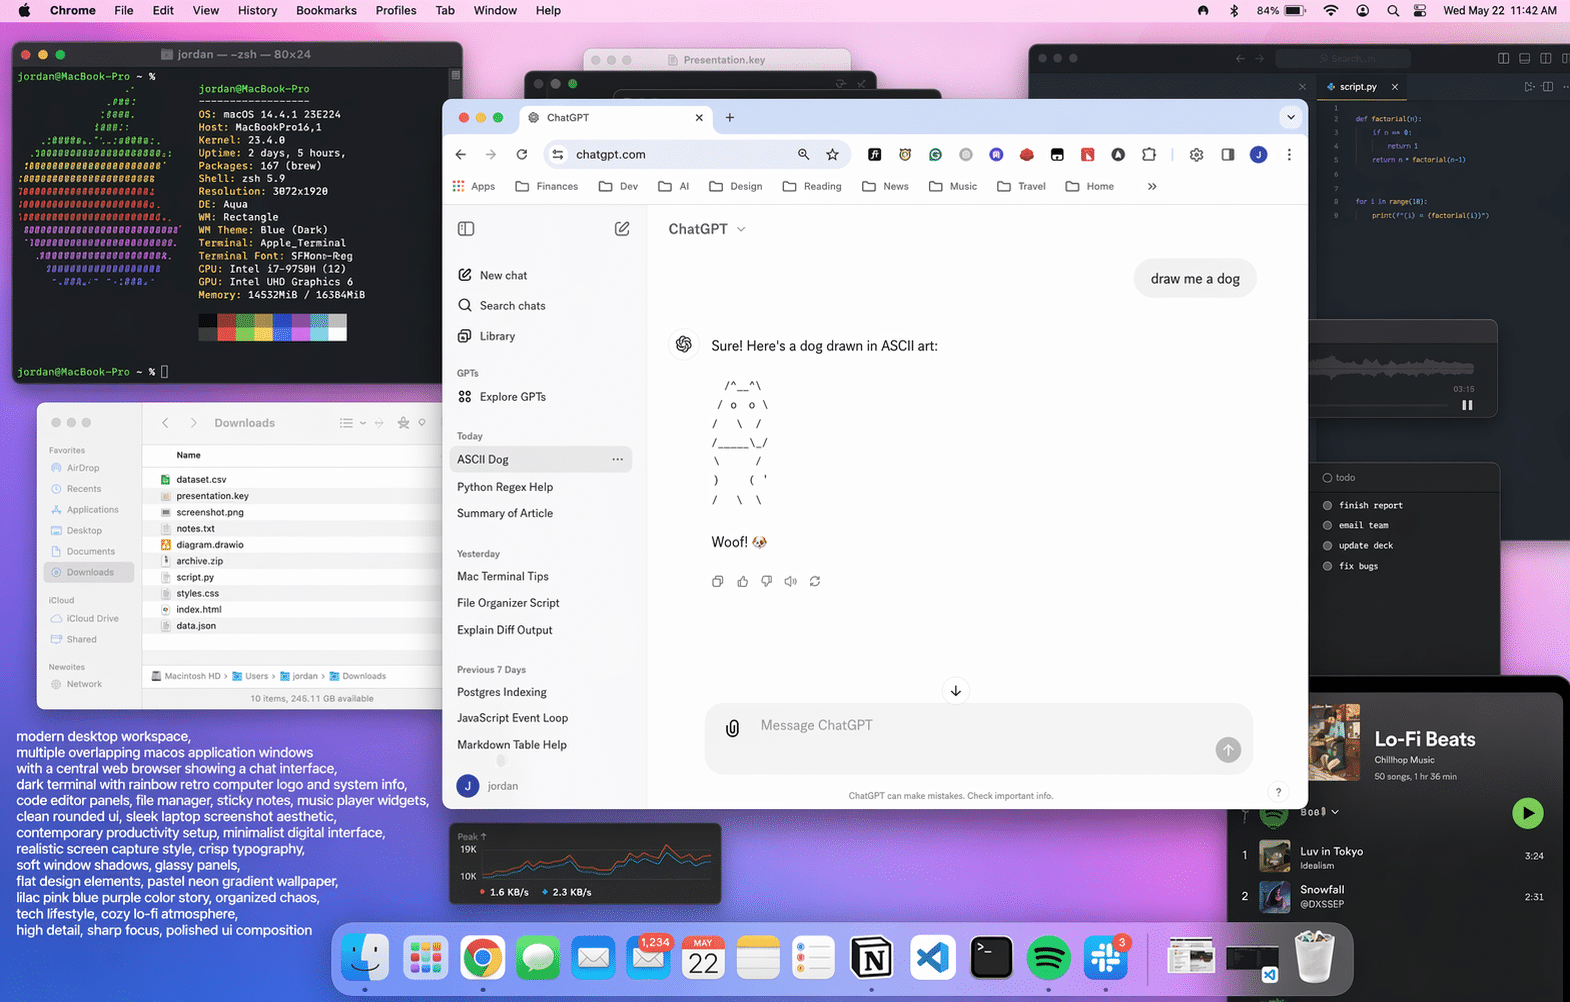Regenerate the response with the retry icon

(x=815, y=581)
